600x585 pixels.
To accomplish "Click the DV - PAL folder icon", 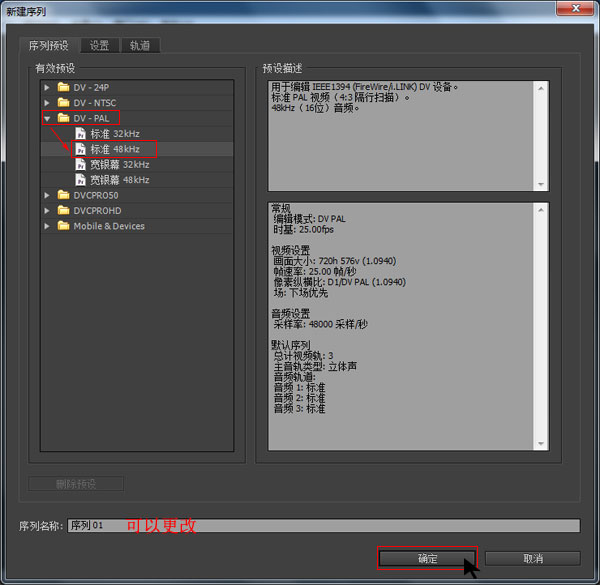I will [64, 118].
